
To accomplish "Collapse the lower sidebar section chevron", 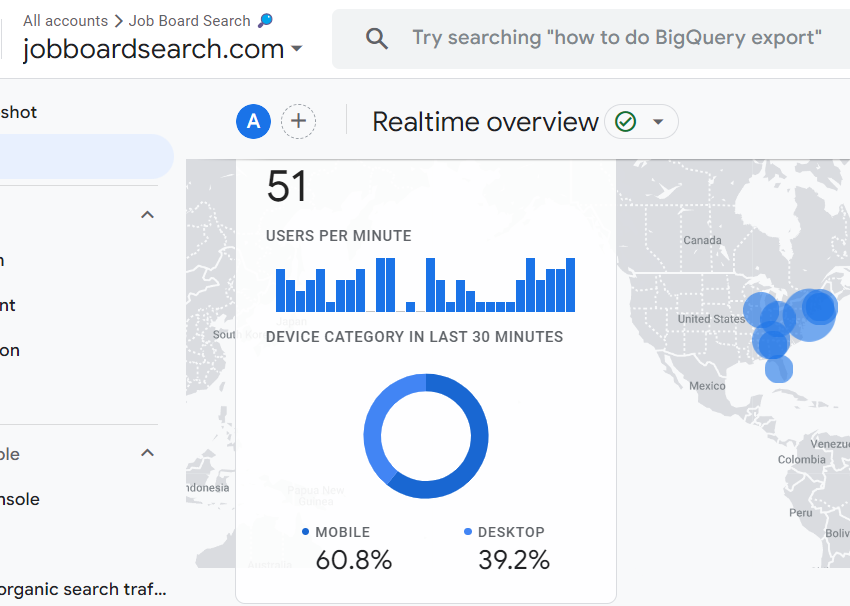I will [147, 453].
